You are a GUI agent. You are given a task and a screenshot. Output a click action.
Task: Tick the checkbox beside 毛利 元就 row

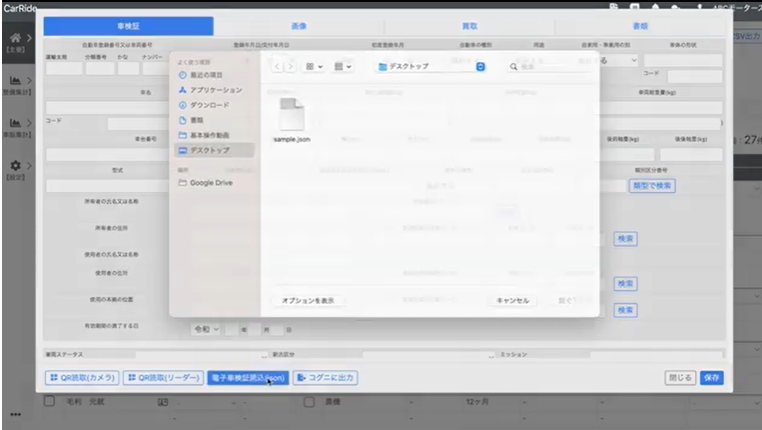point(48,401)
